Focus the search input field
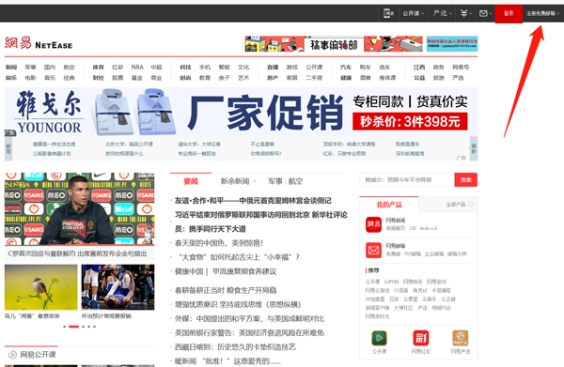Viewport: 564px width, 367px height. (x=407, y=180)
